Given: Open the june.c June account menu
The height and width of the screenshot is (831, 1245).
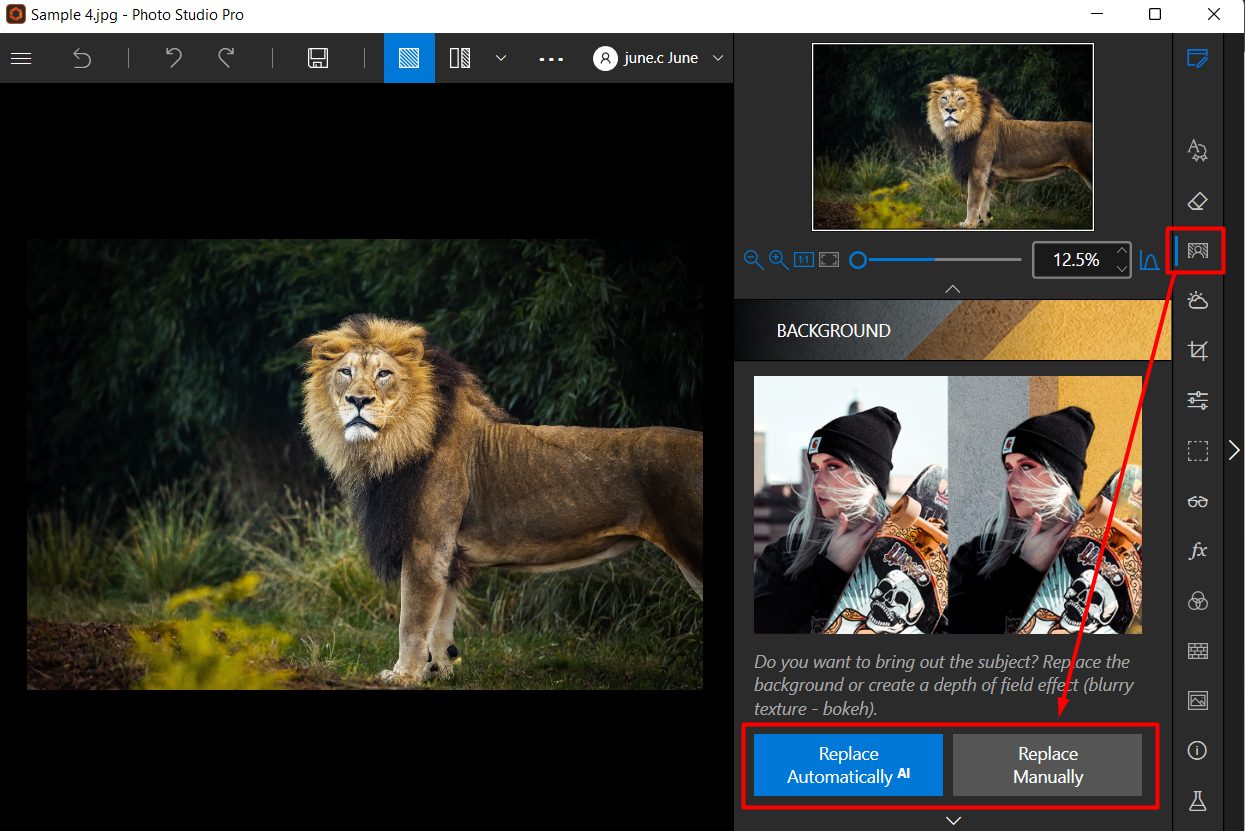Looking at the screenshot, I should click(658, 58).
